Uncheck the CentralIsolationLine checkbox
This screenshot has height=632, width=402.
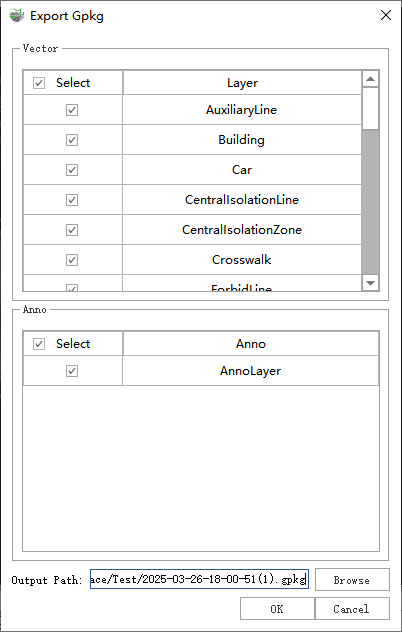[72, 200]
